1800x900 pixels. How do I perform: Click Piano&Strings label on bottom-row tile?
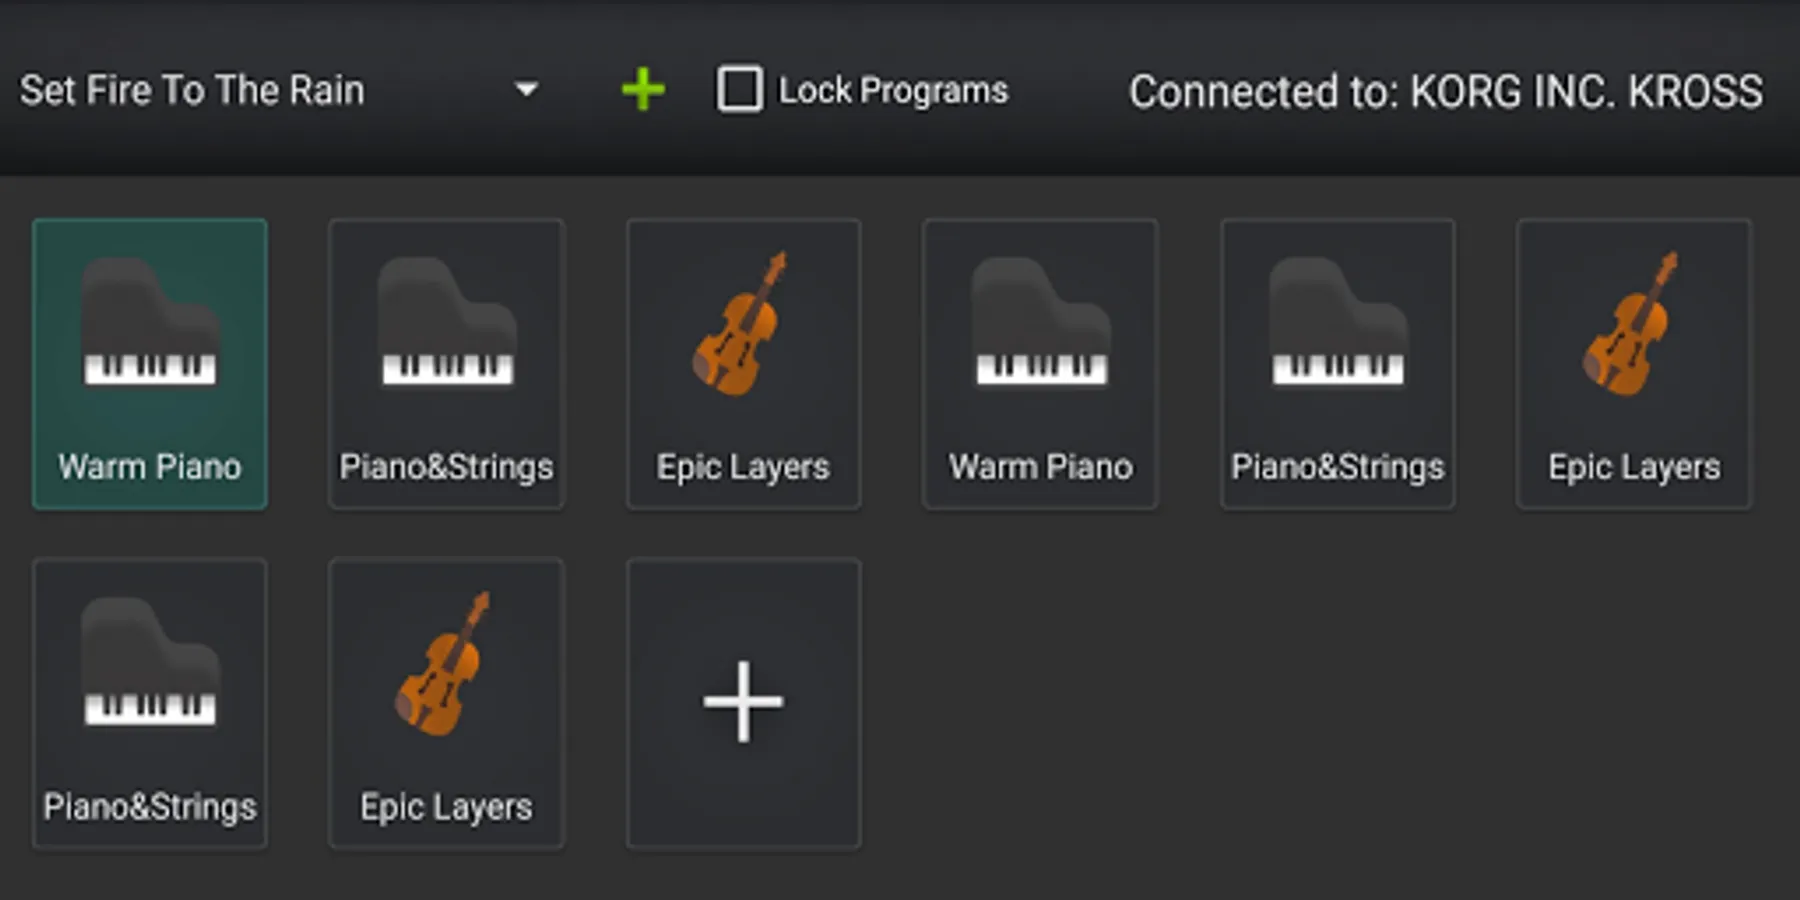(150, 807)
